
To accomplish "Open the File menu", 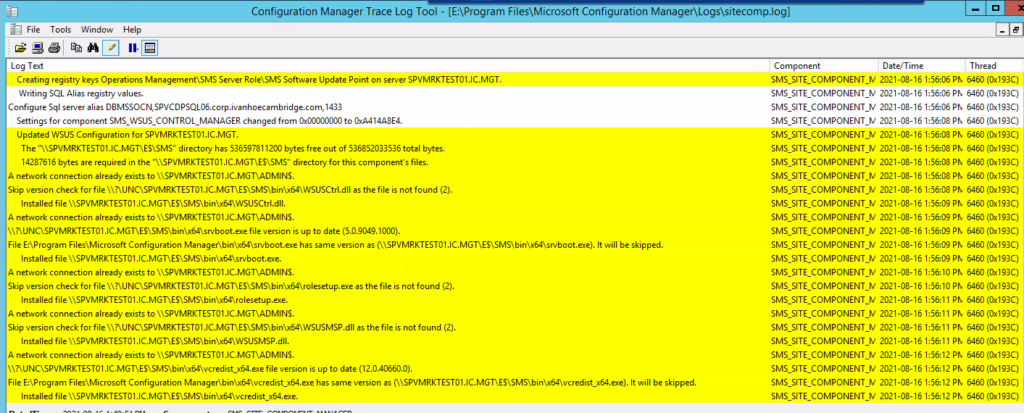I will tap(33, 30).
